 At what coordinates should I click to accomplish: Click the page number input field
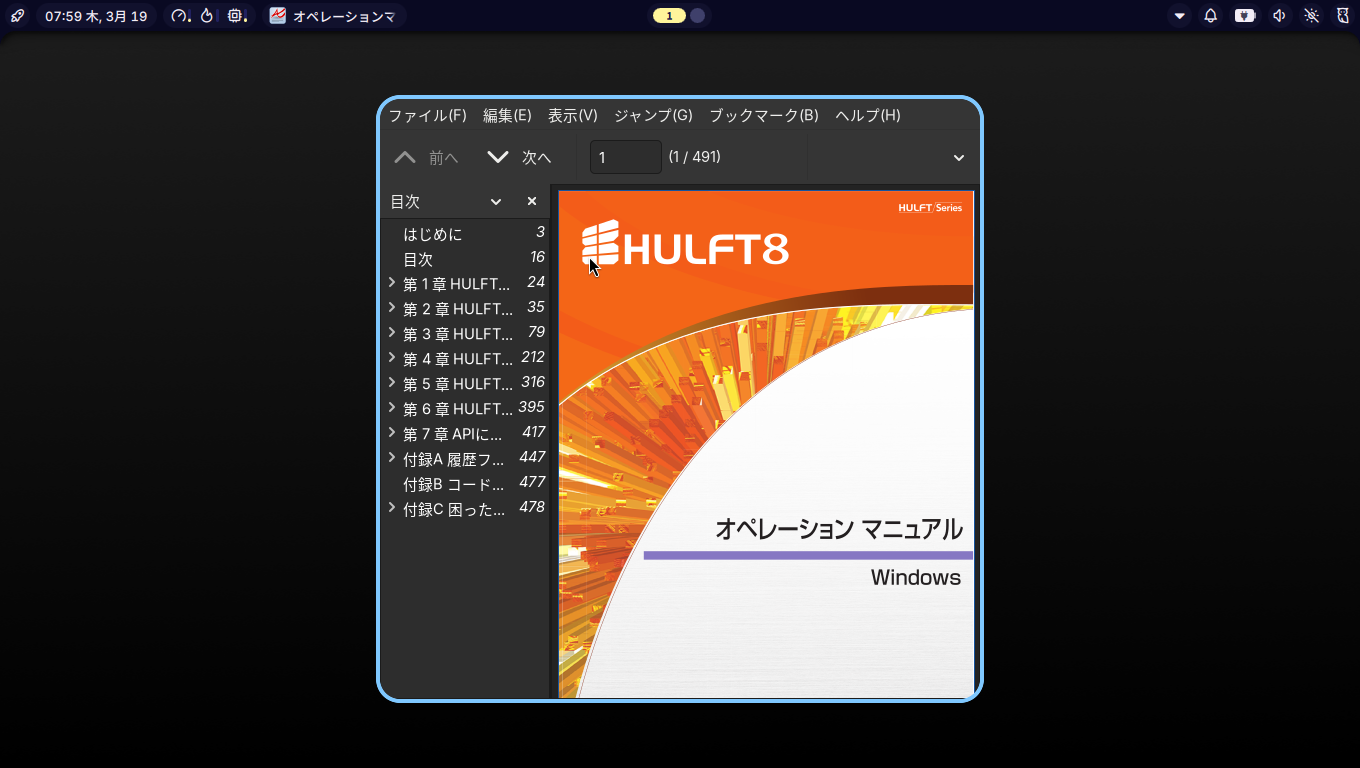pos(626,157)
